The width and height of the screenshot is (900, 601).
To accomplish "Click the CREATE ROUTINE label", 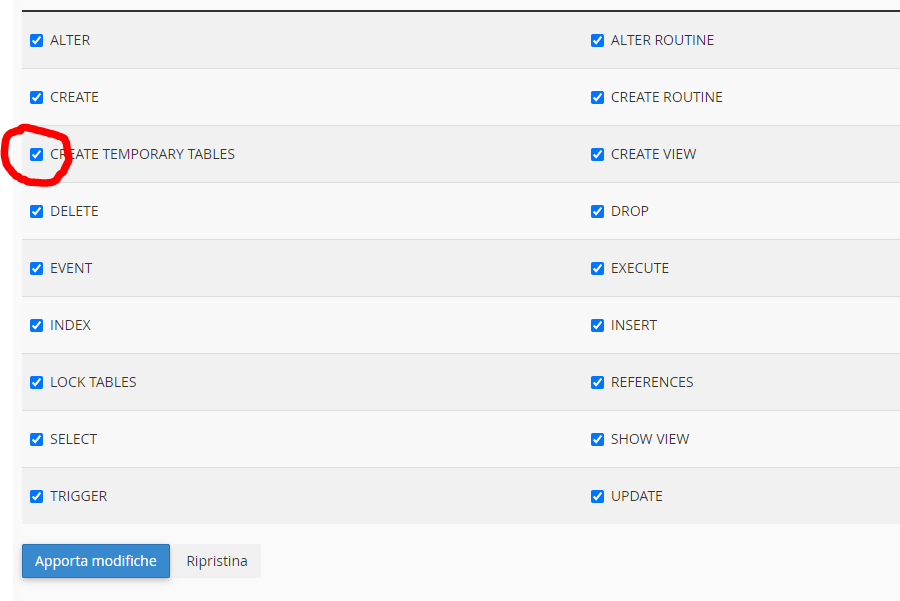I will pyautogui.click(x=667, y=97).
